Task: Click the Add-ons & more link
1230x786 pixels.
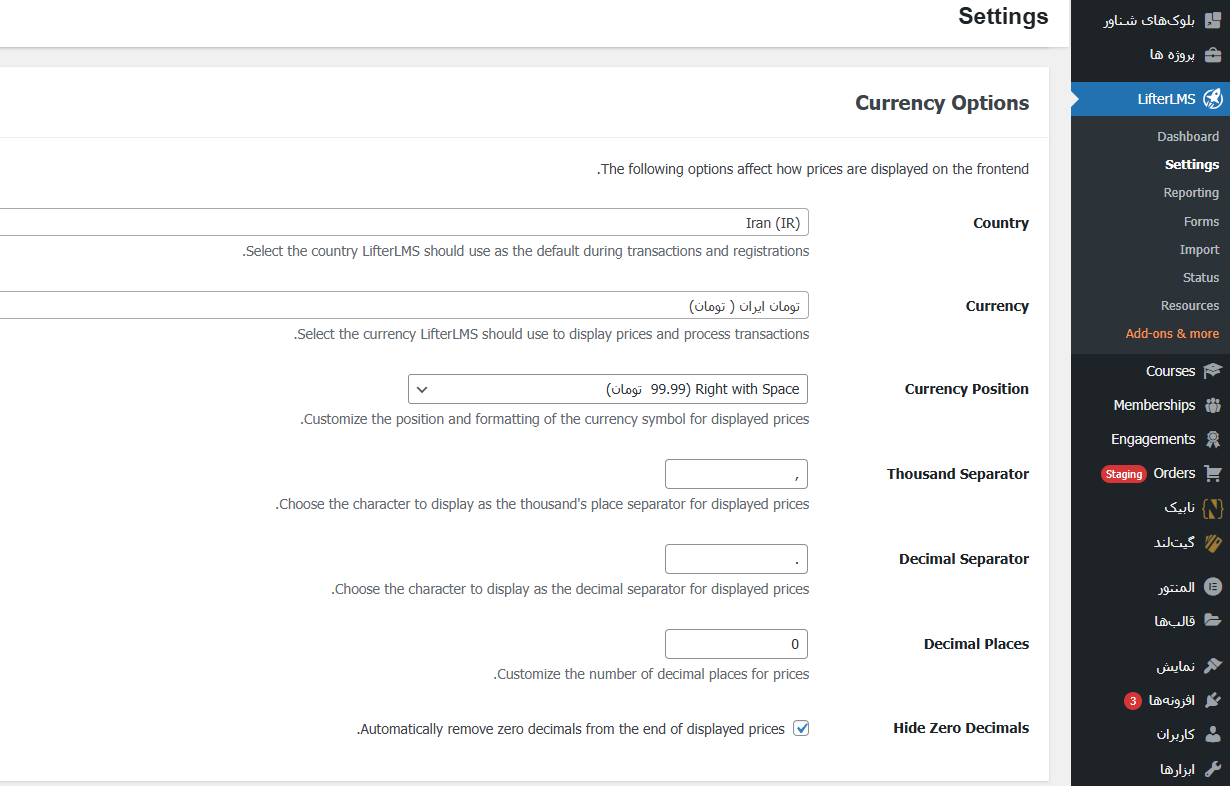Action: pyautogui.click(x=1172, y=333)
